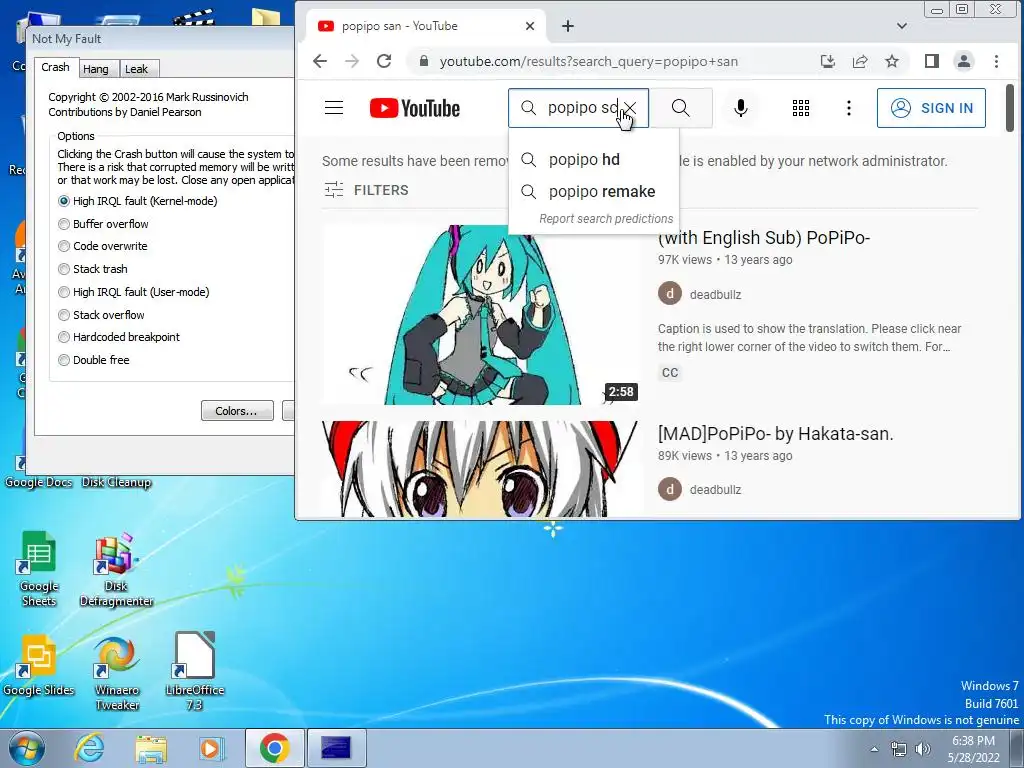1024x768 pixels.
Task: Click Miku video thumbnail 2:58
Action: point(481,315)
